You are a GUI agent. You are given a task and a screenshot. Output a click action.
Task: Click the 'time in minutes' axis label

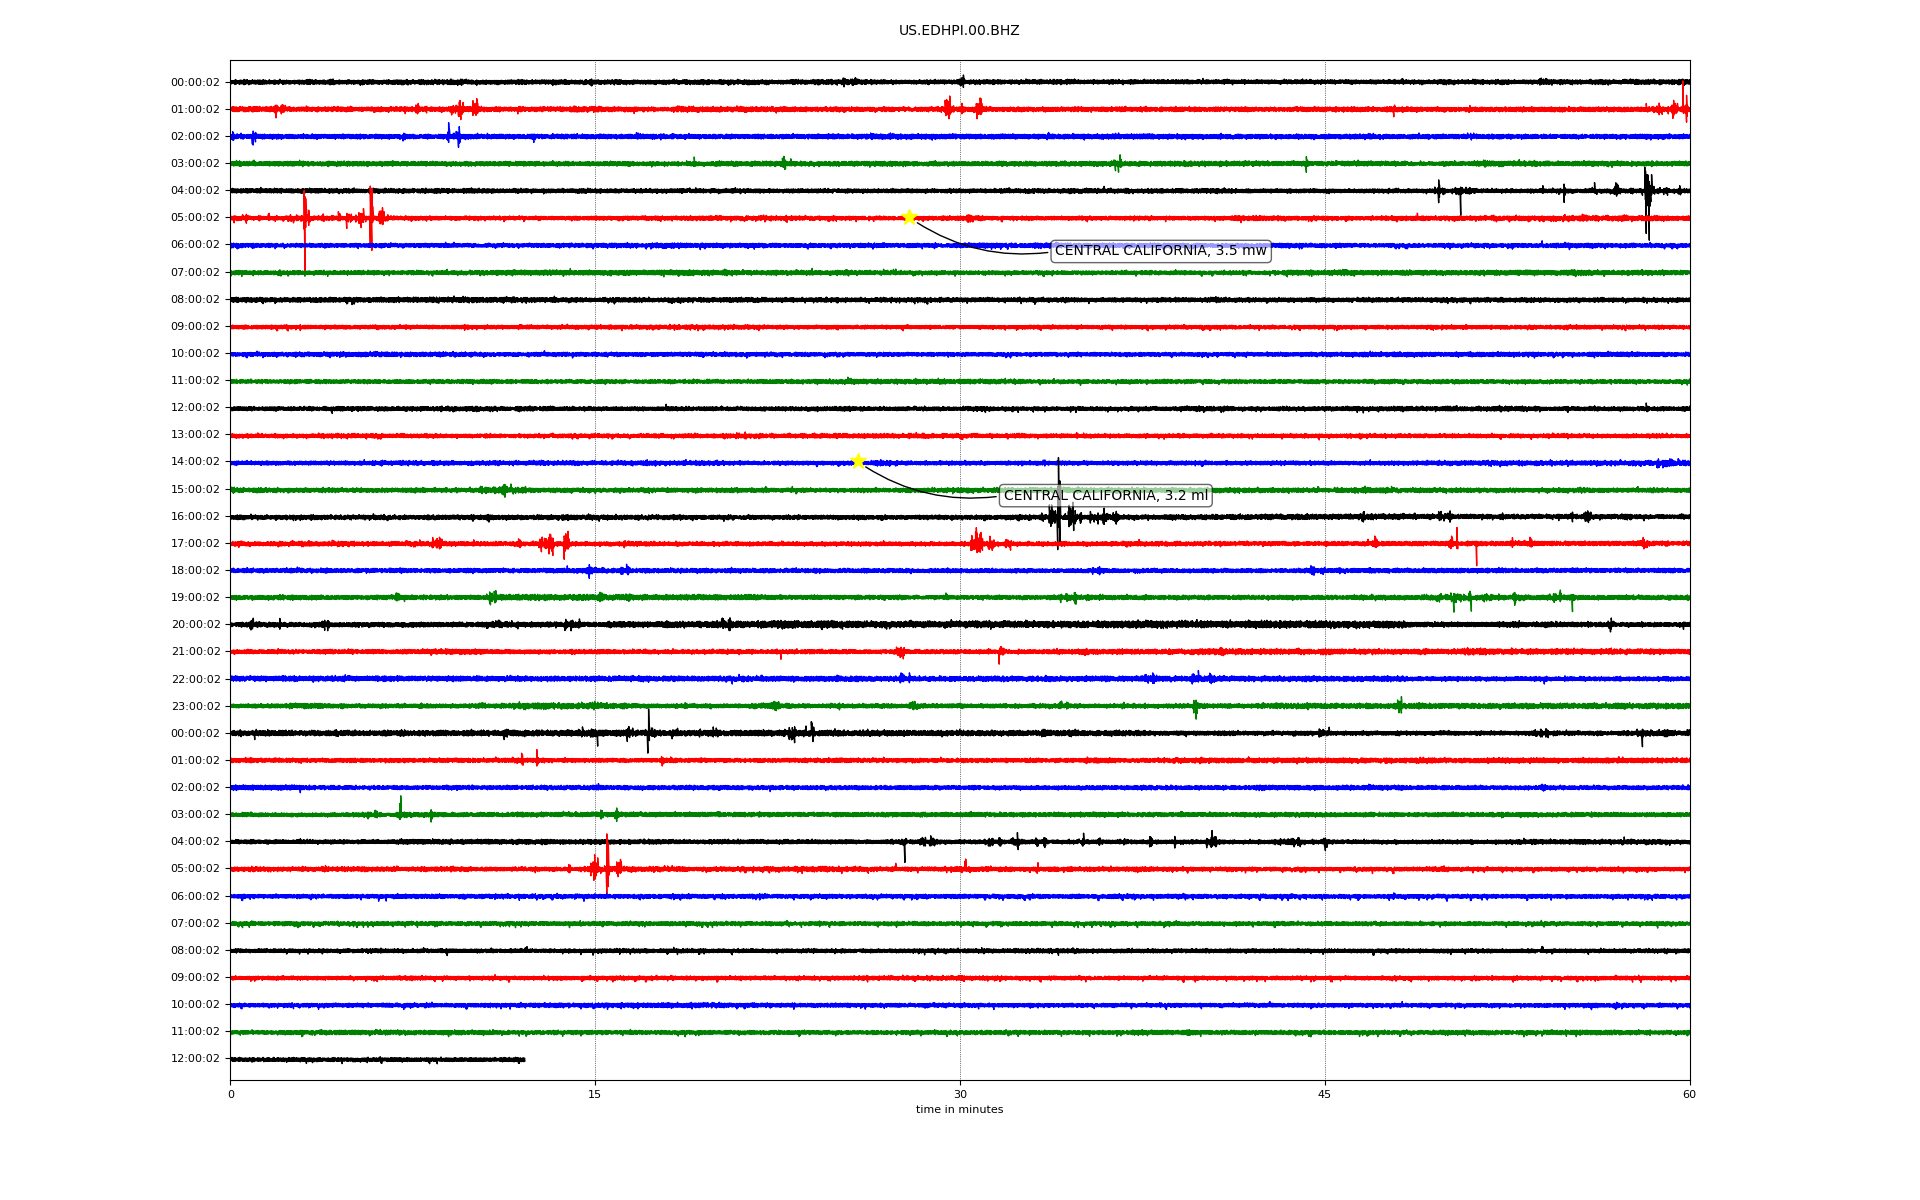959,1110
